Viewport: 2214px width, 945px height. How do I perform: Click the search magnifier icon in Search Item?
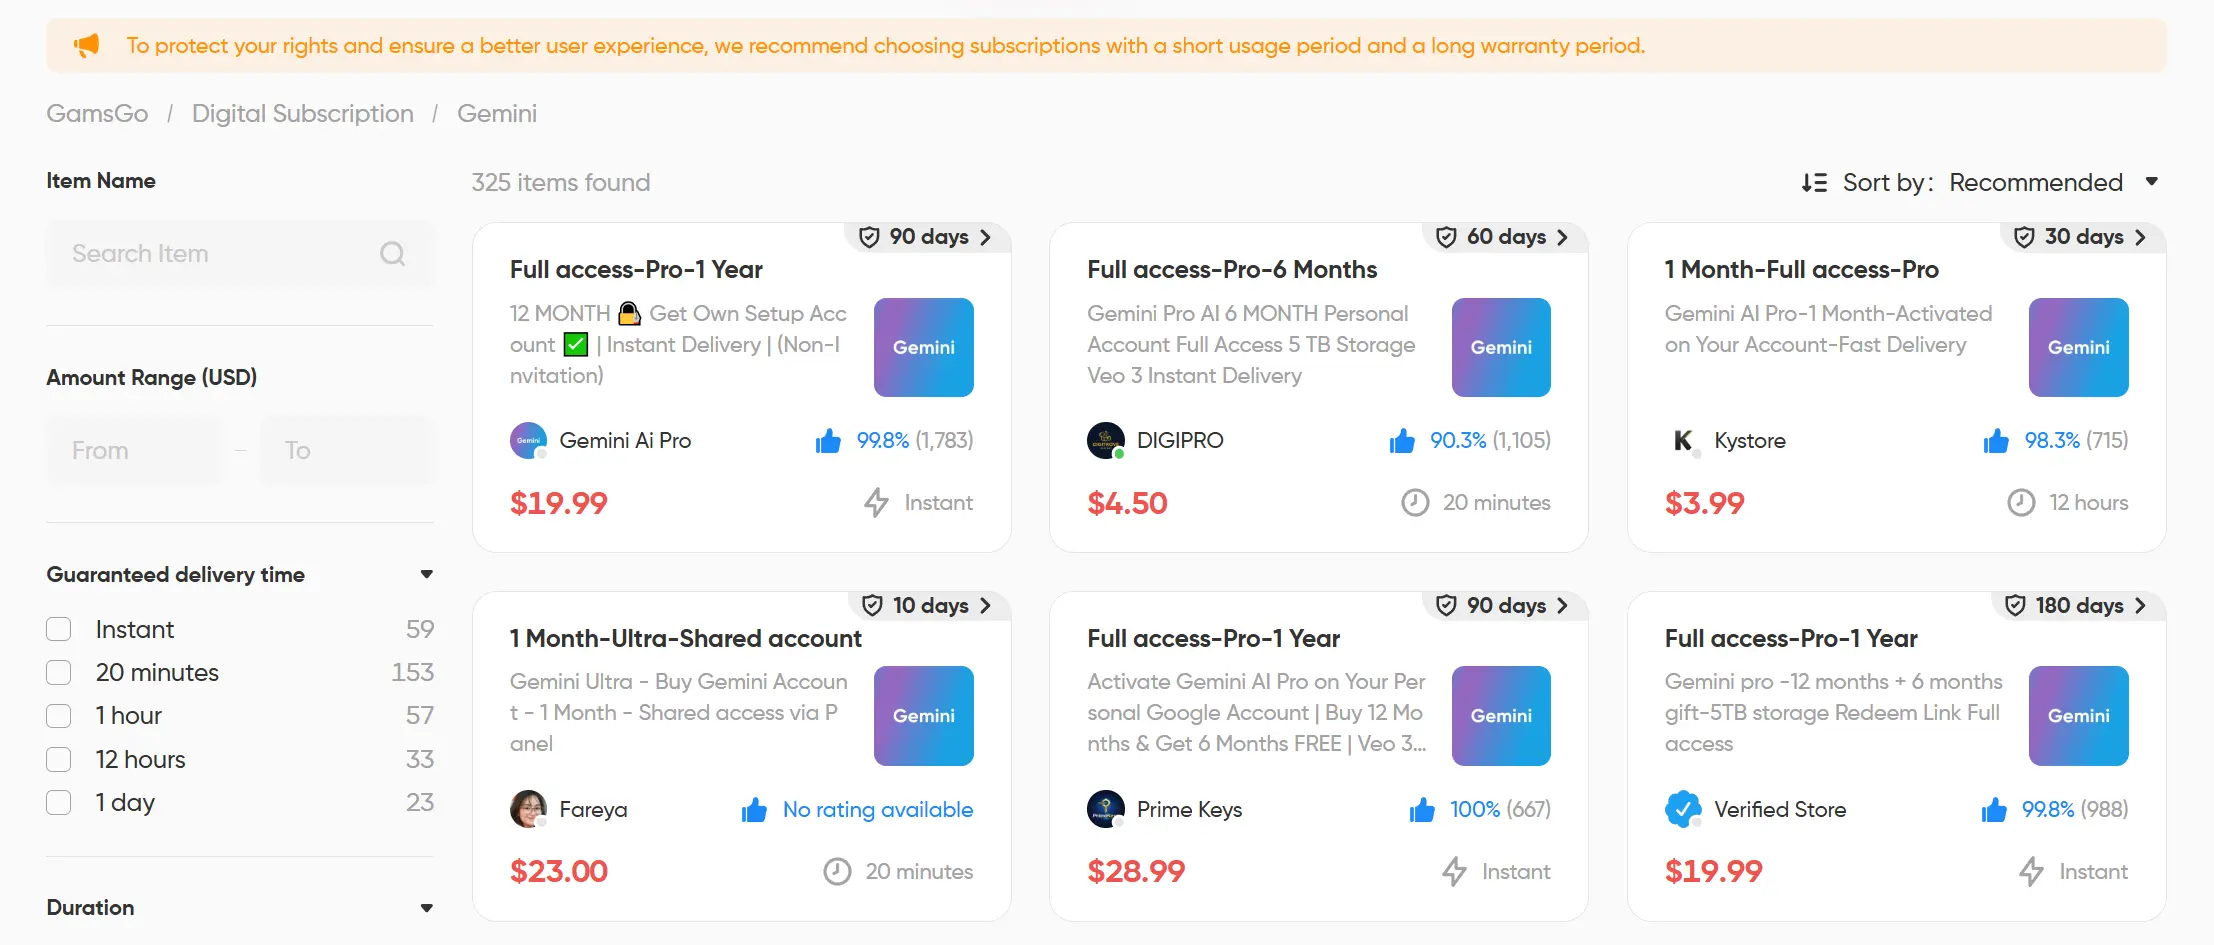pyautogui.click(x=392, y=254)
